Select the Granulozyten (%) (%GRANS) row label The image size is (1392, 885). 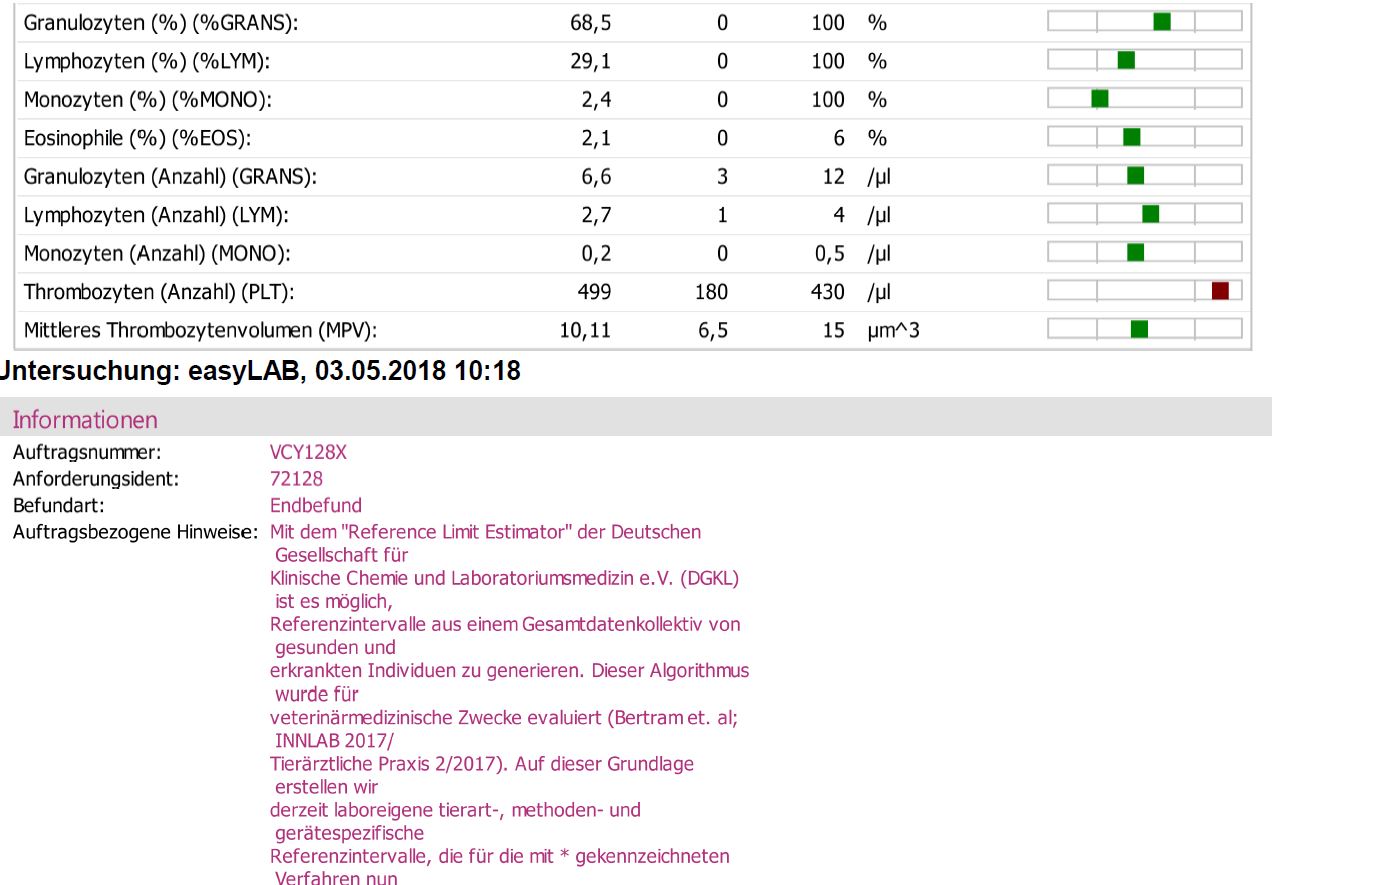click(161, 23)
